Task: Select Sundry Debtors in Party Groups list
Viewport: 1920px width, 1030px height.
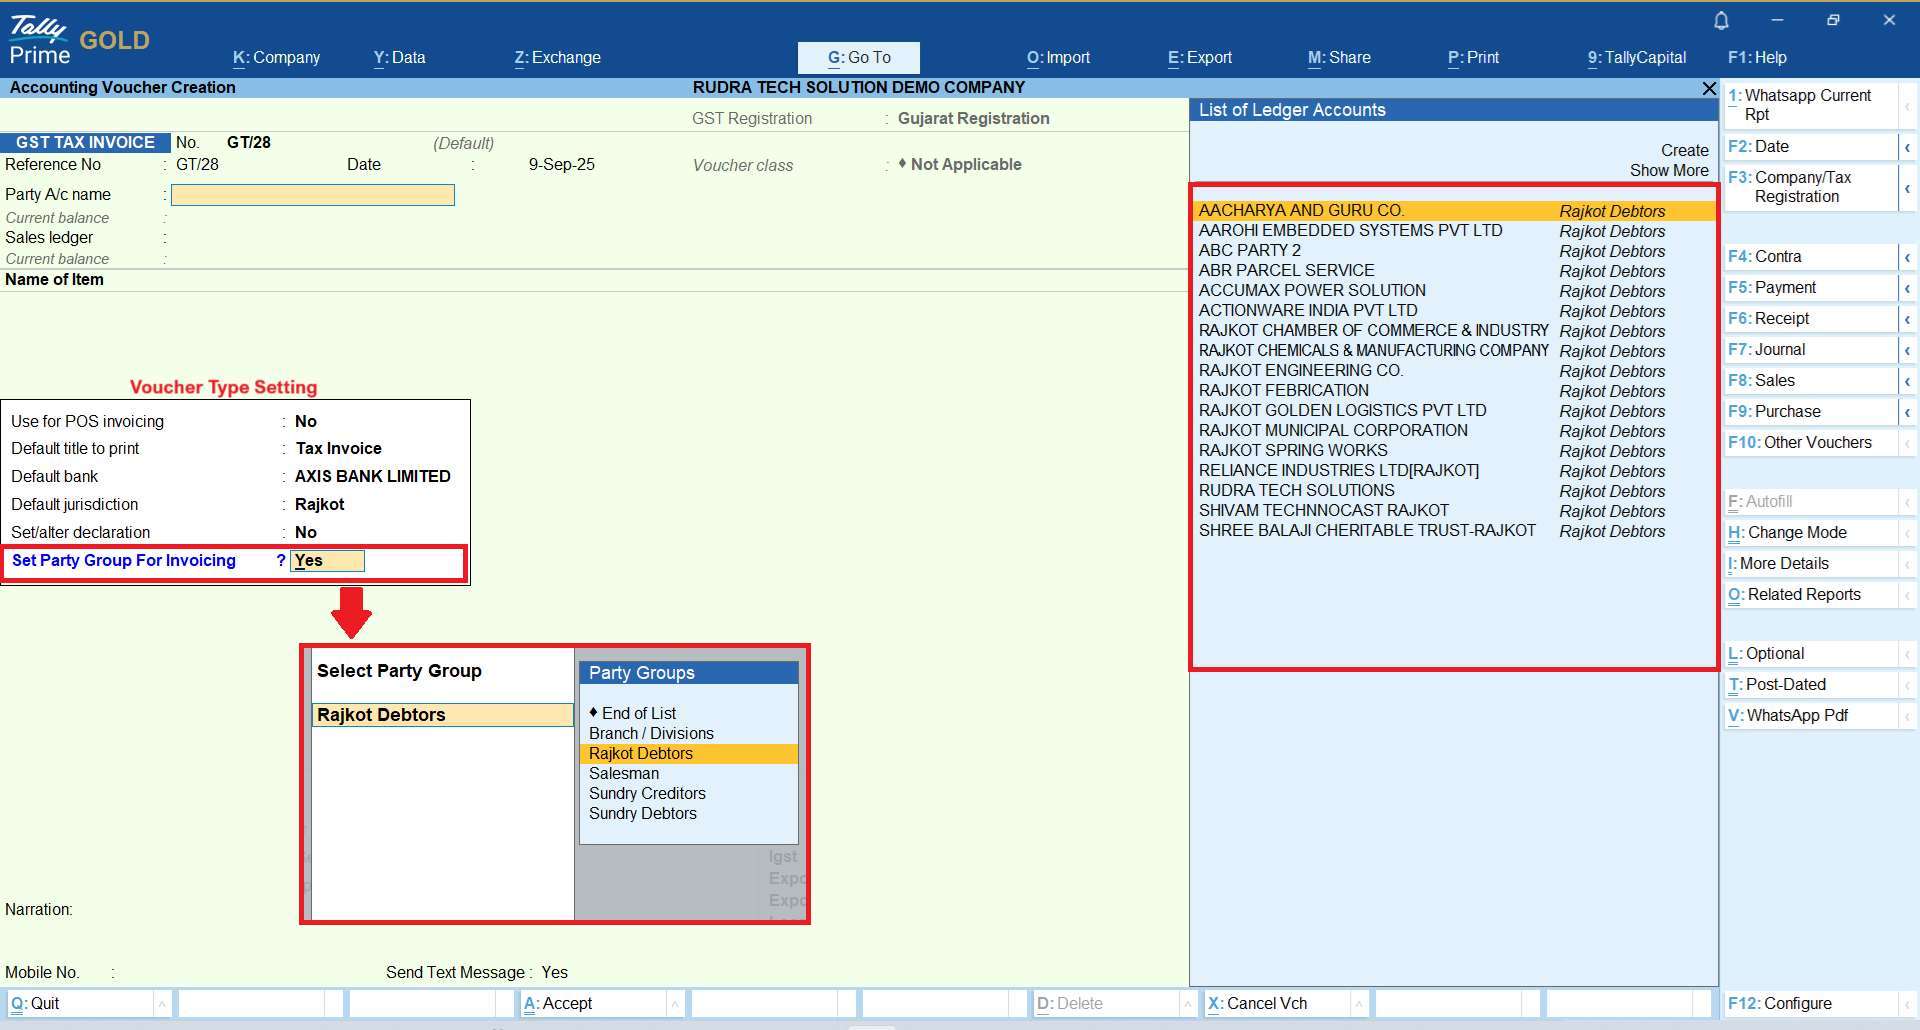Action: 642,814
